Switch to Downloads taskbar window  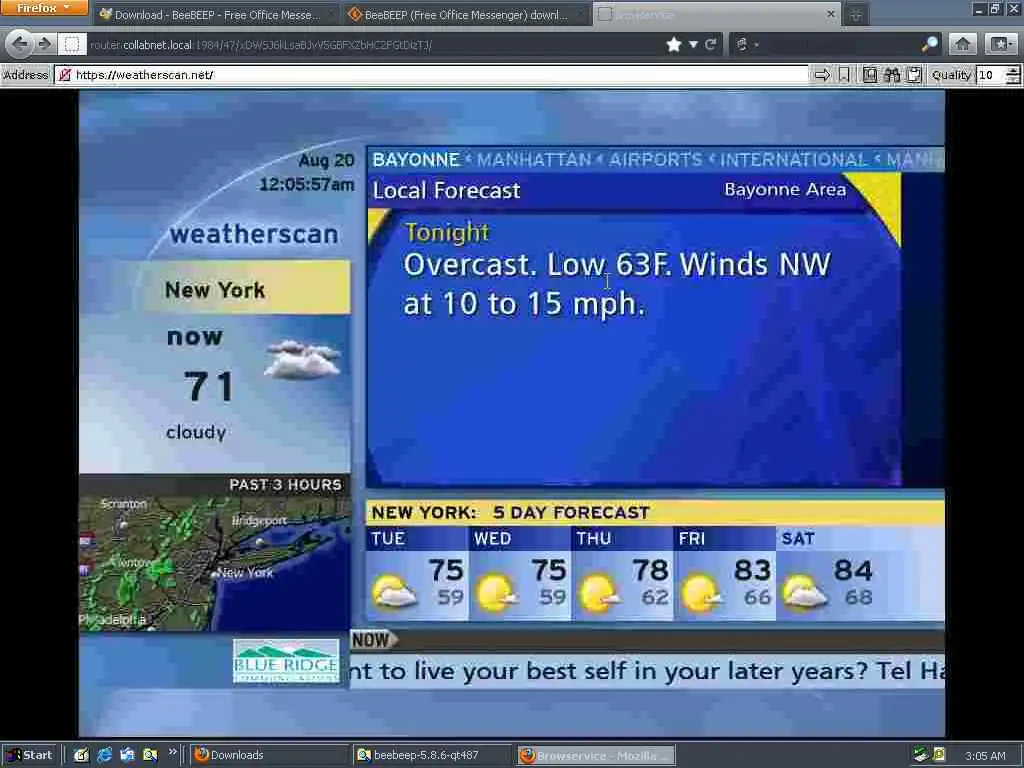pyautogui.click(x=269, y=756)
